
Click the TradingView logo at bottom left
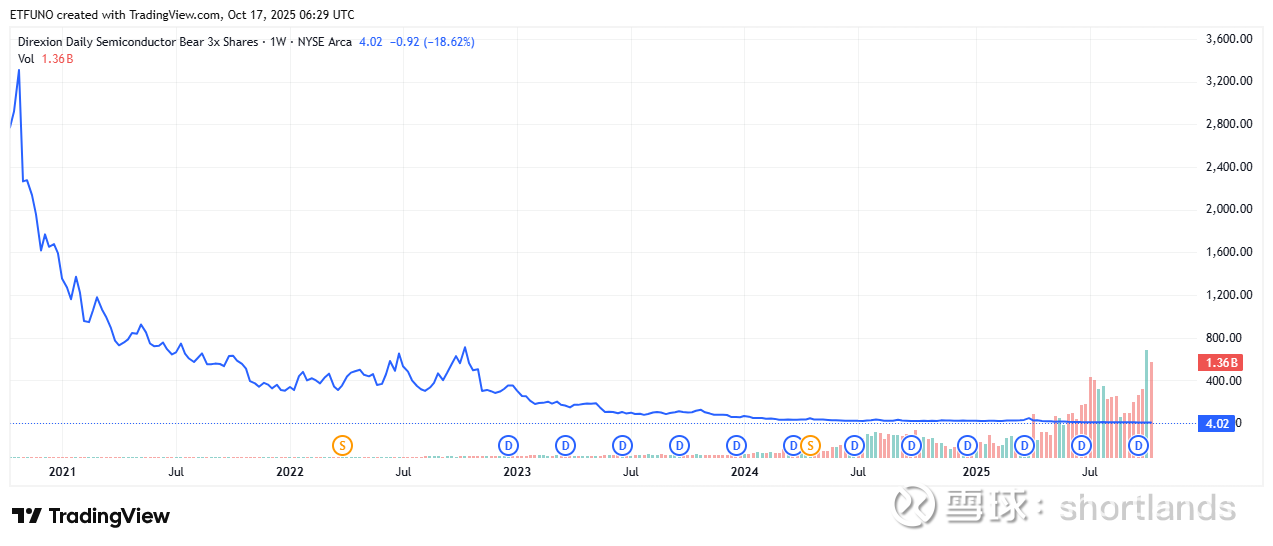[91, 516]
